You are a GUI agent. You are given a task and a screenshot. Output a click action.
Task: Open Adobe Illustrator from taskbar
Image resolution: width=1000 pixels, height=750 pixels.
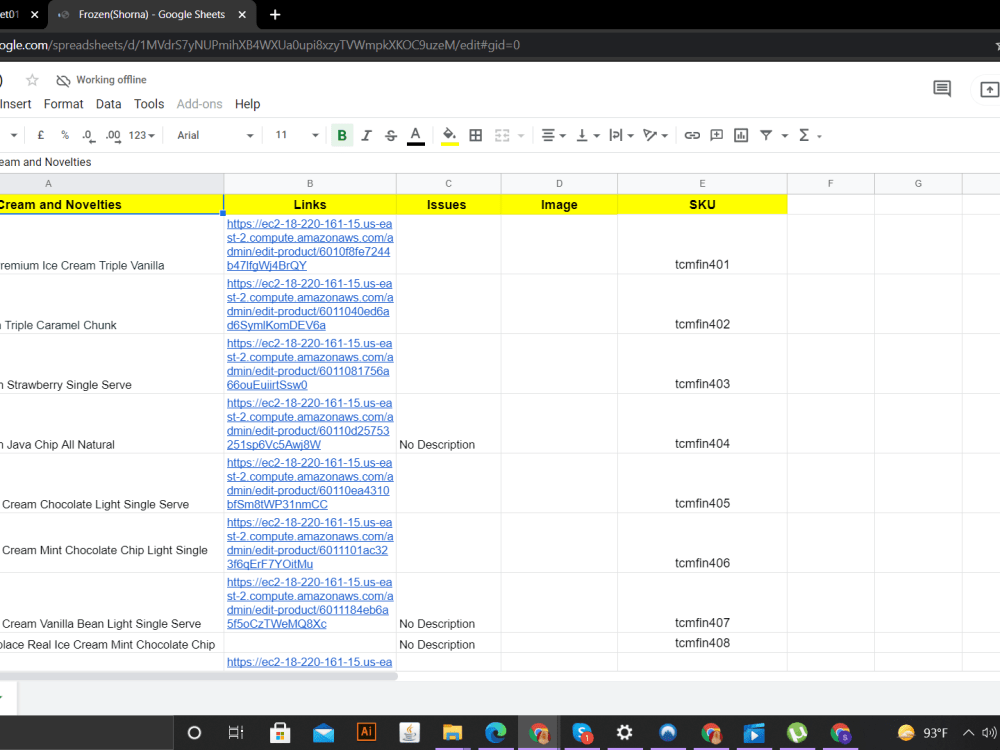click(x=367, y=732)
